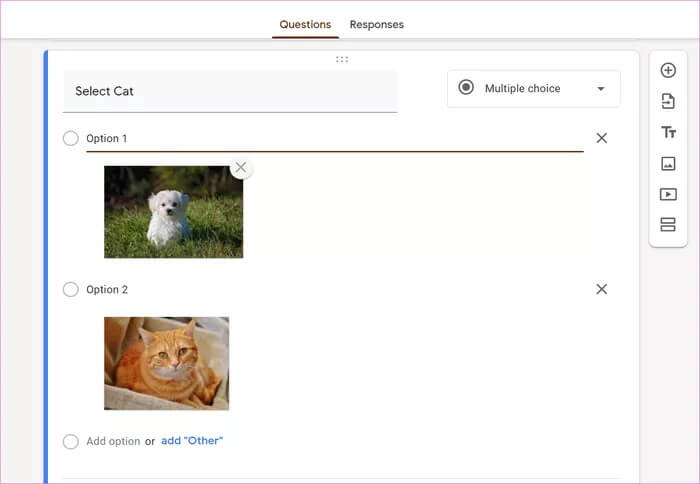Add a new question from side toolbar
Image resolution: width=700 pixels, height=484 pixels.
668,71
